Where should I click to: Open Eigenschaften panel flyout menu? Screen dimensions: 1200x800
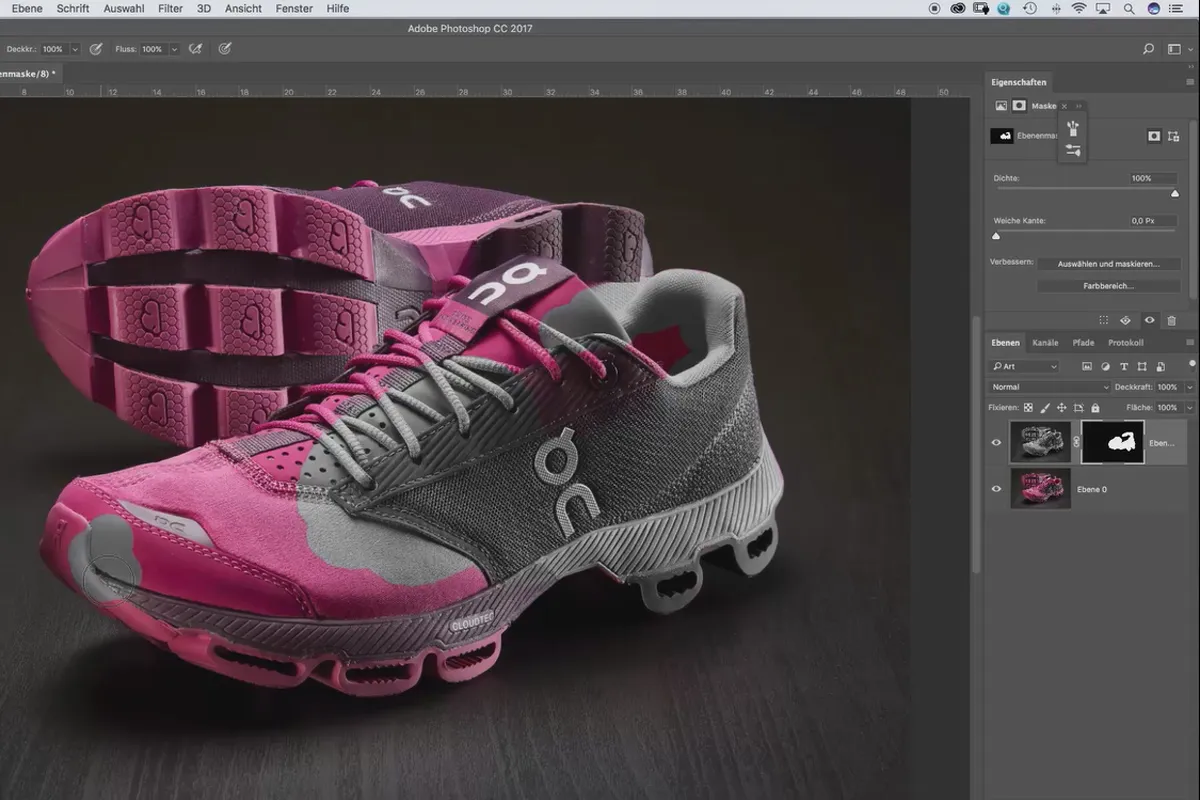click(1190, 82)
